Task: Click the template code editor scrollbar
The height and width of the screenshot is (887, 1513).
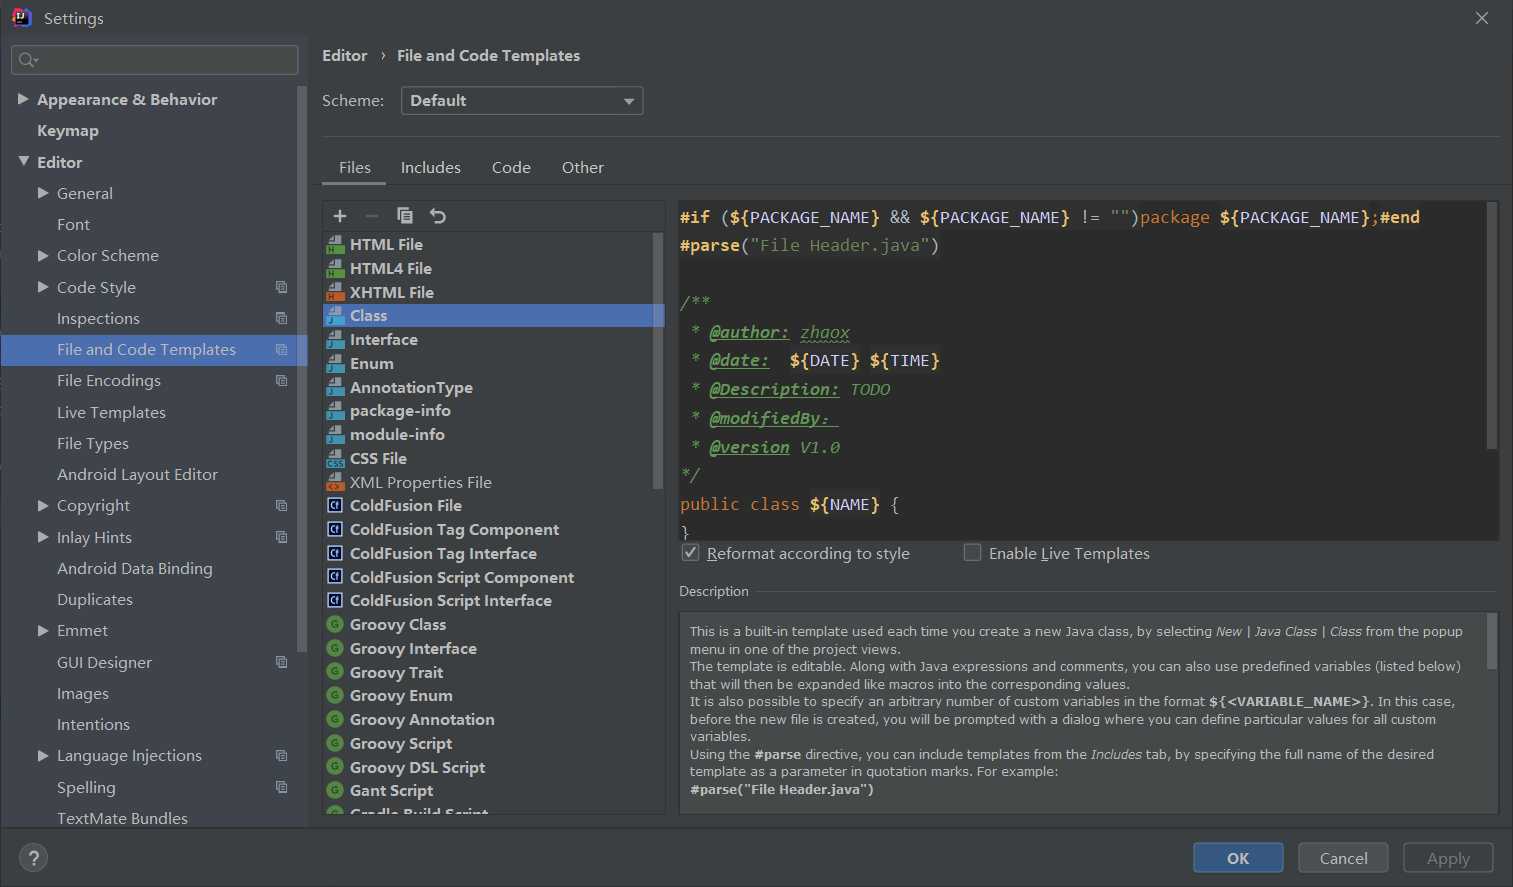Action: (x=1492, y=325)
